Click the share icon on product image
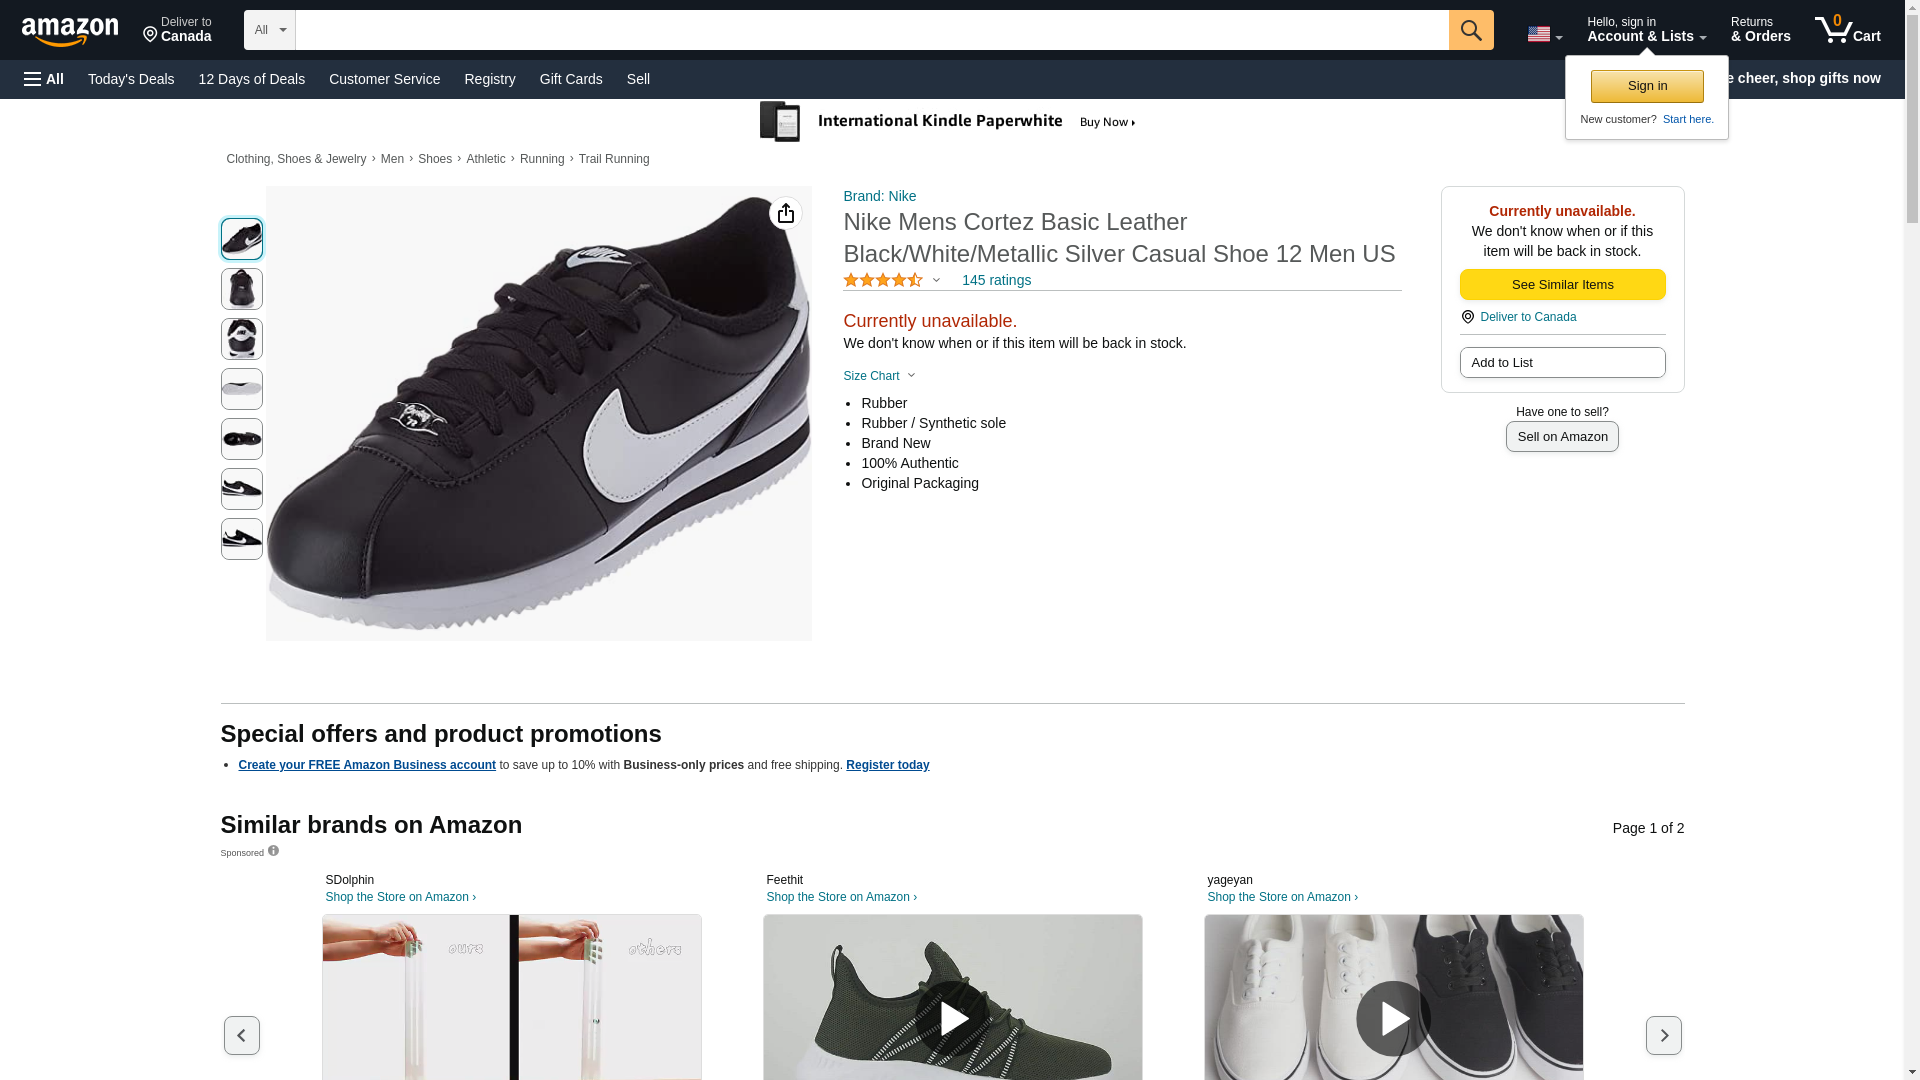 pyautogui.click(x=785, y=213)
